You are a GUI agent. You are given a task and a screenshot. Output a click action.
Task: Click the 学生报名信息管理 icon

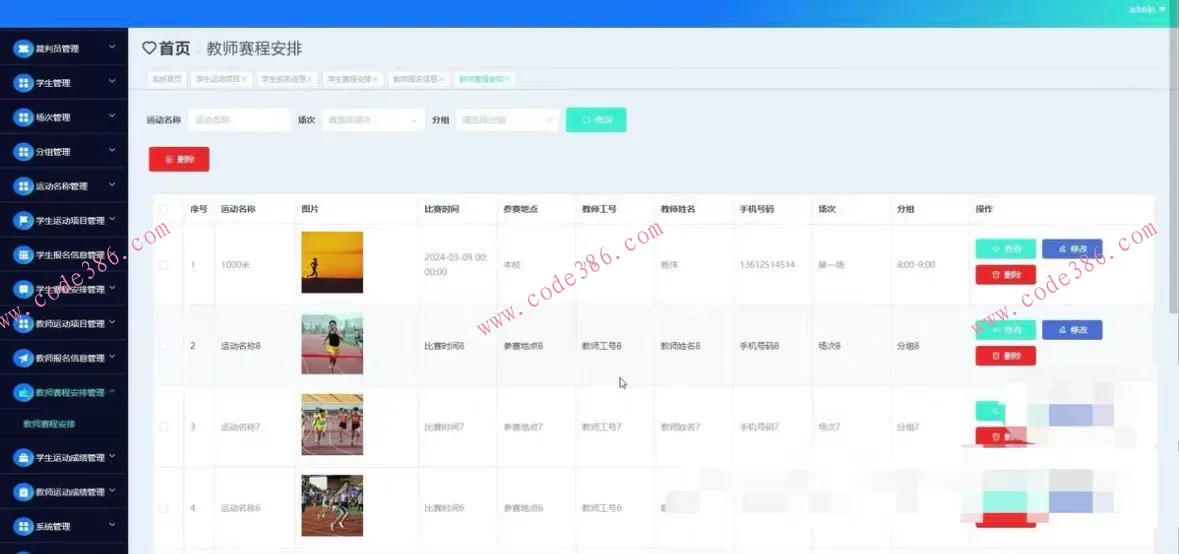[23, 255]
